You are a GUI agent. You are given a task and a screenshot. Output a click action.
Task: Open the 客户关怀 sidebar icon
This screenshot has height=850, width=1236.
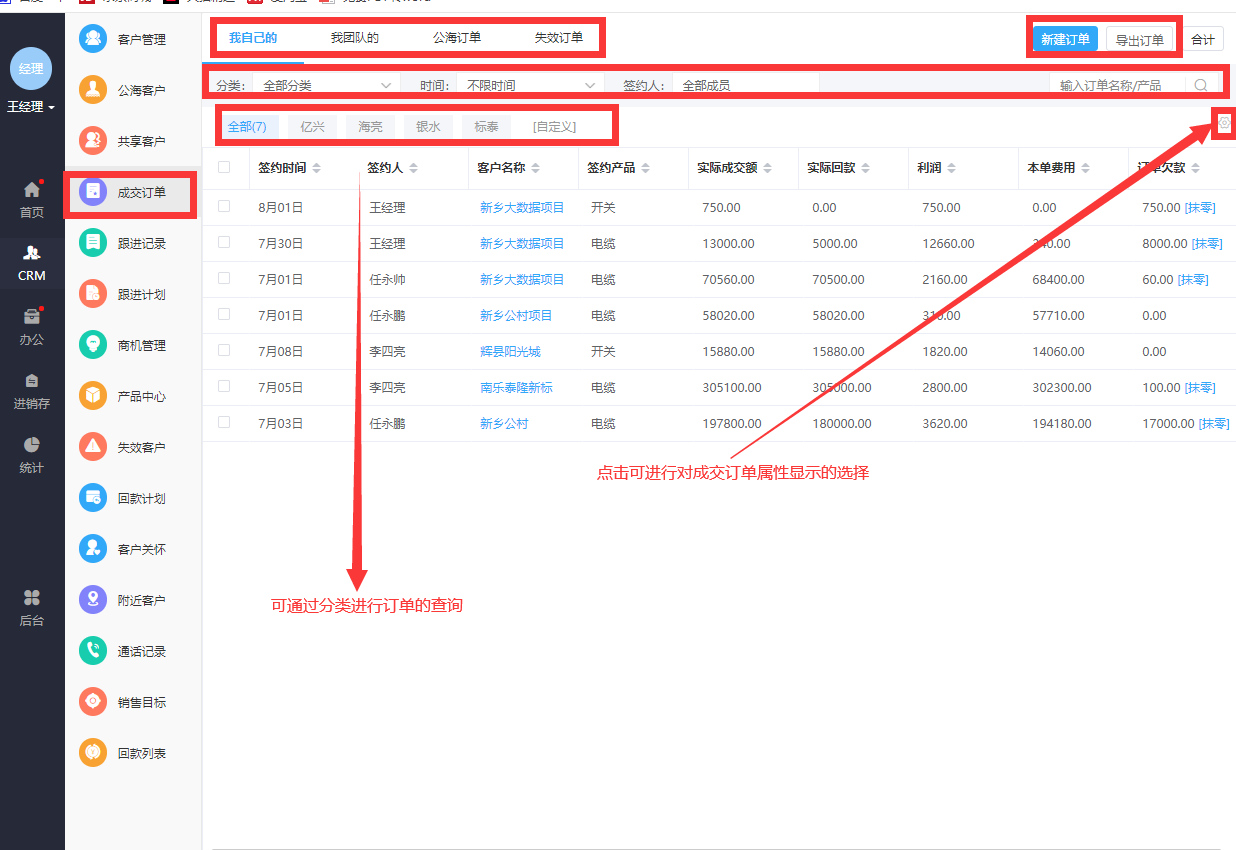pyautogui.click(x=93, y=549)
